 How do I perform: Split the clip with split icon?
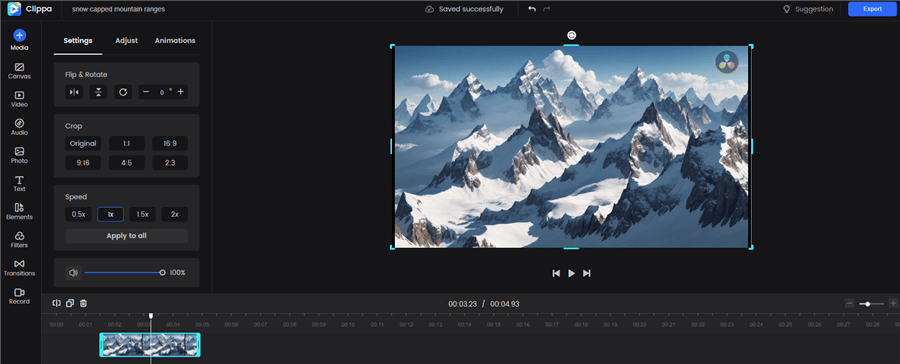(x=56, y=303)
